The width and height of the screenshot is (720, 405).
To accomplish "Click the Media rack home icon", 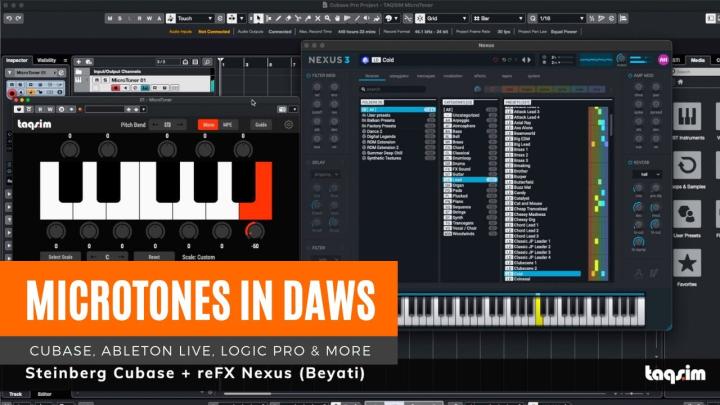I will point(681,82).
